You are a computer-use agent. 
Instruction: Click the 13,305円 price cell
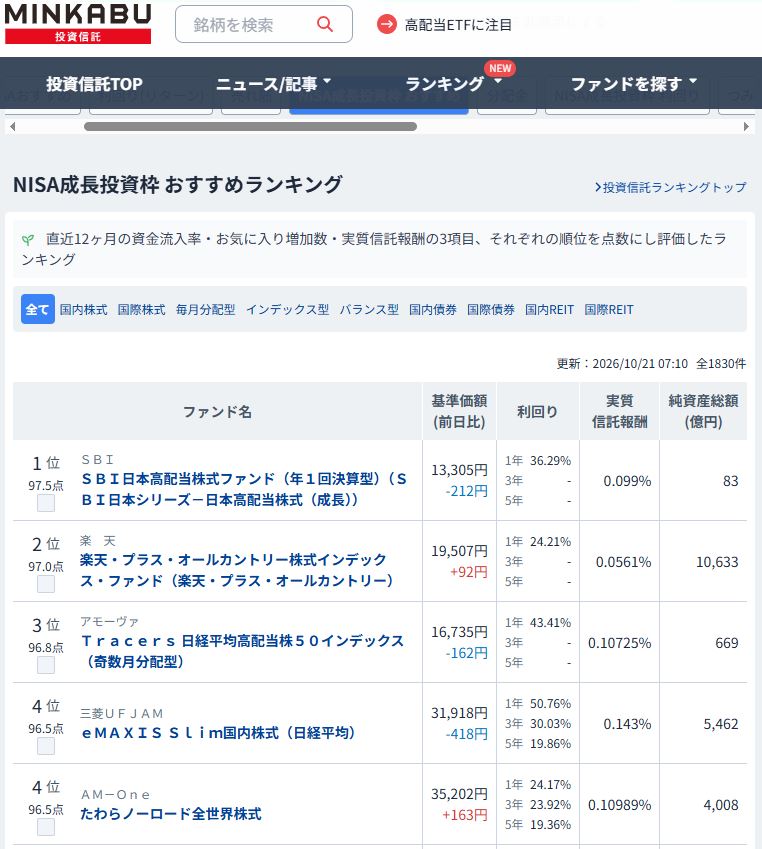click(459, 470)
